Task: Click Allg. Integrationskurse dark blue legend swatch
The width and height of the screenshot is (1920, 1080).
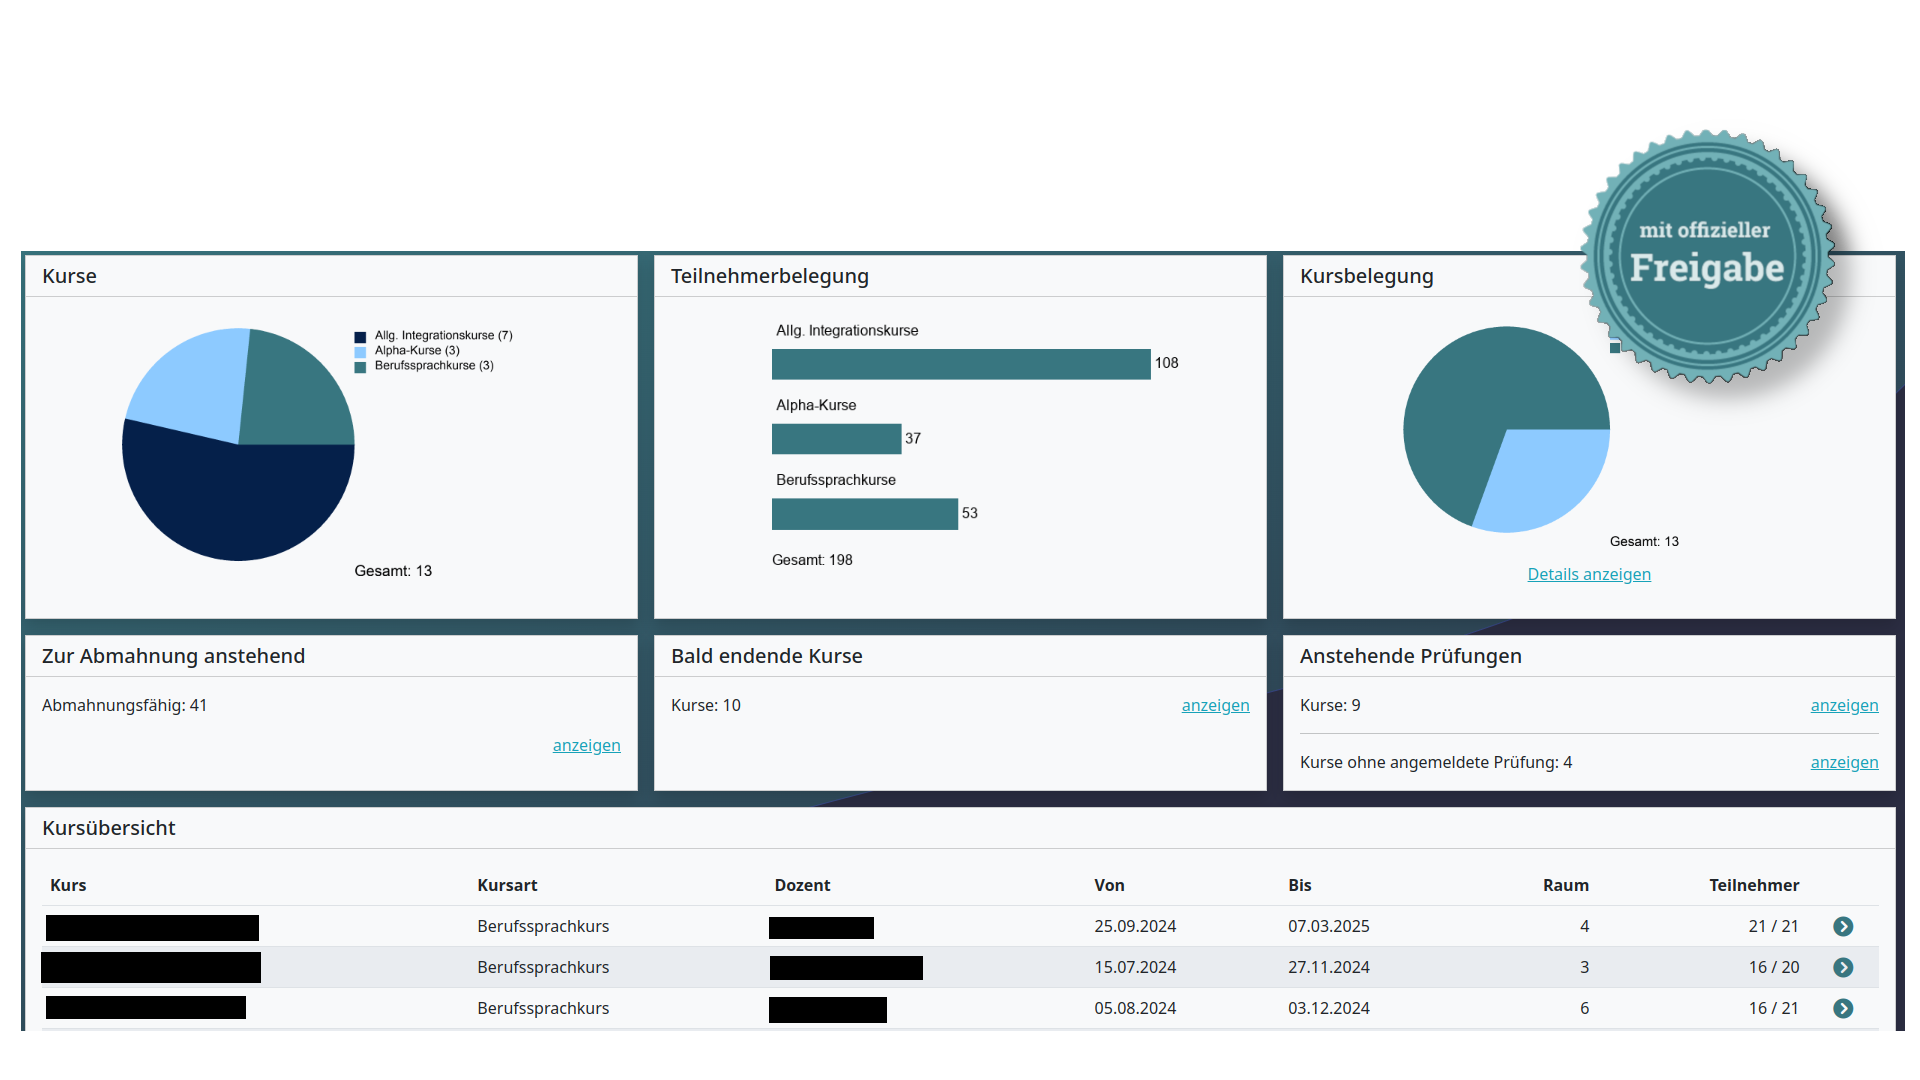Action: coord(360,337)
